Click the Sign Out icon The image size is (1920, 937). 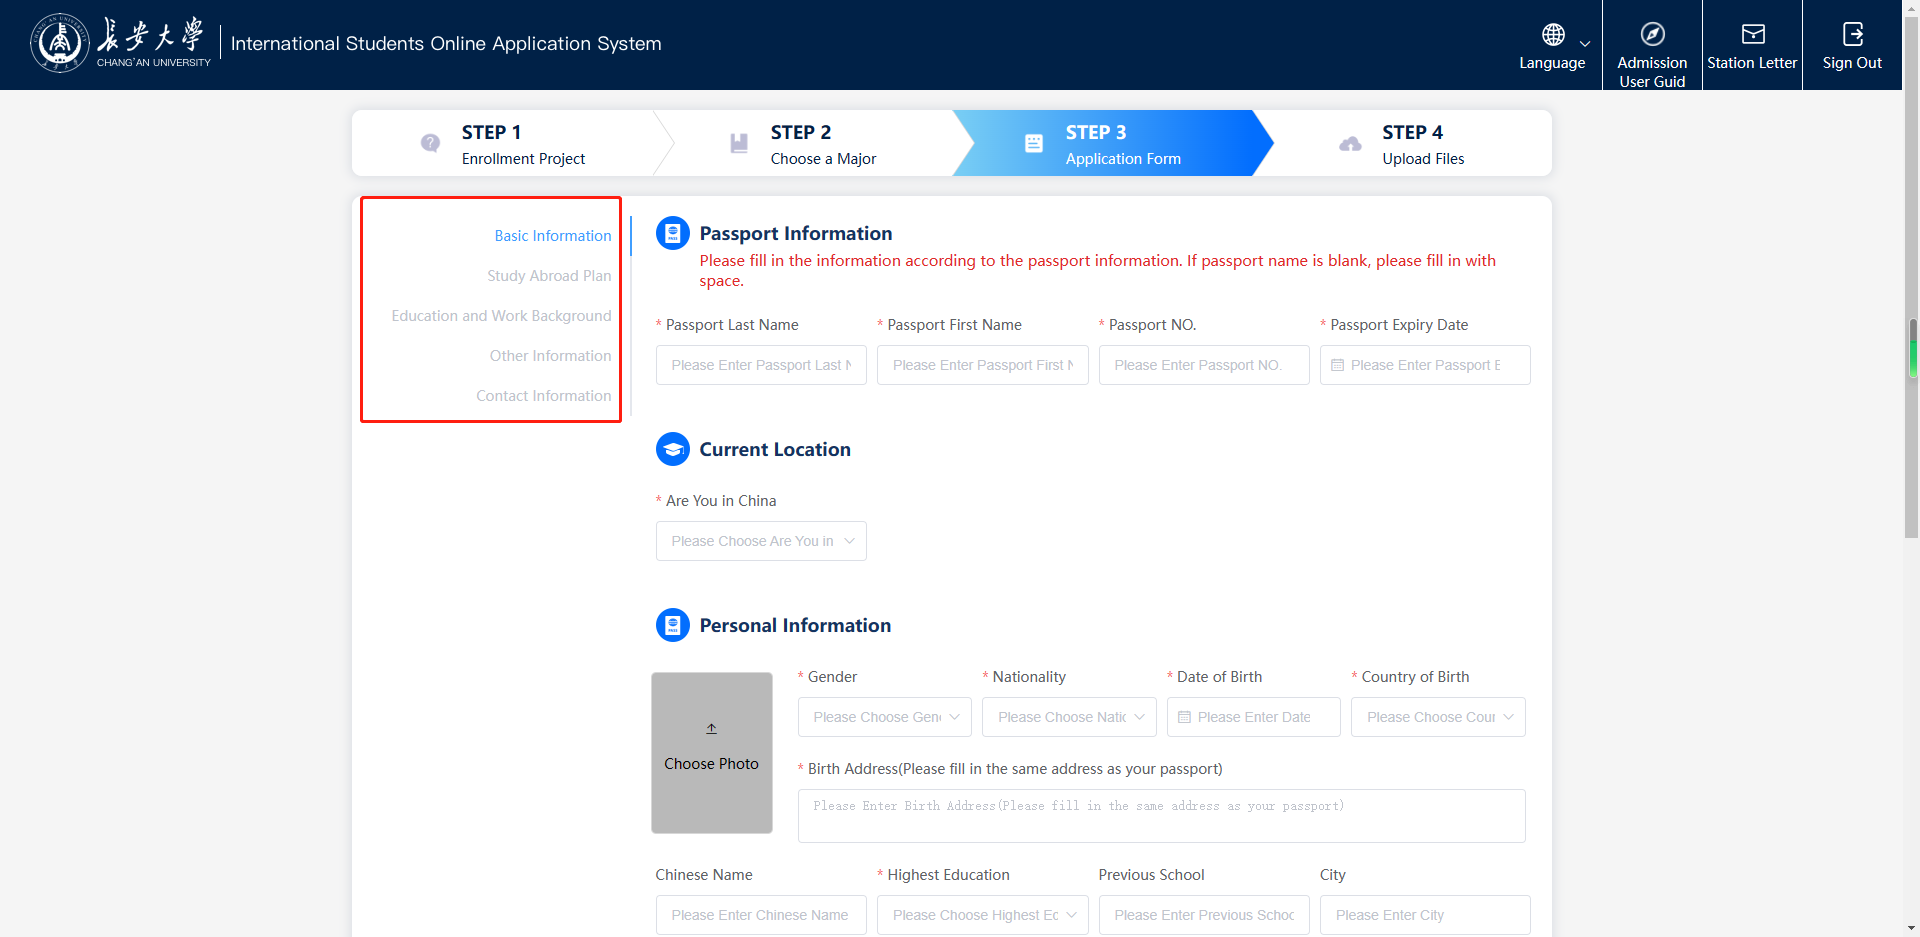(x=1852, y=34)
